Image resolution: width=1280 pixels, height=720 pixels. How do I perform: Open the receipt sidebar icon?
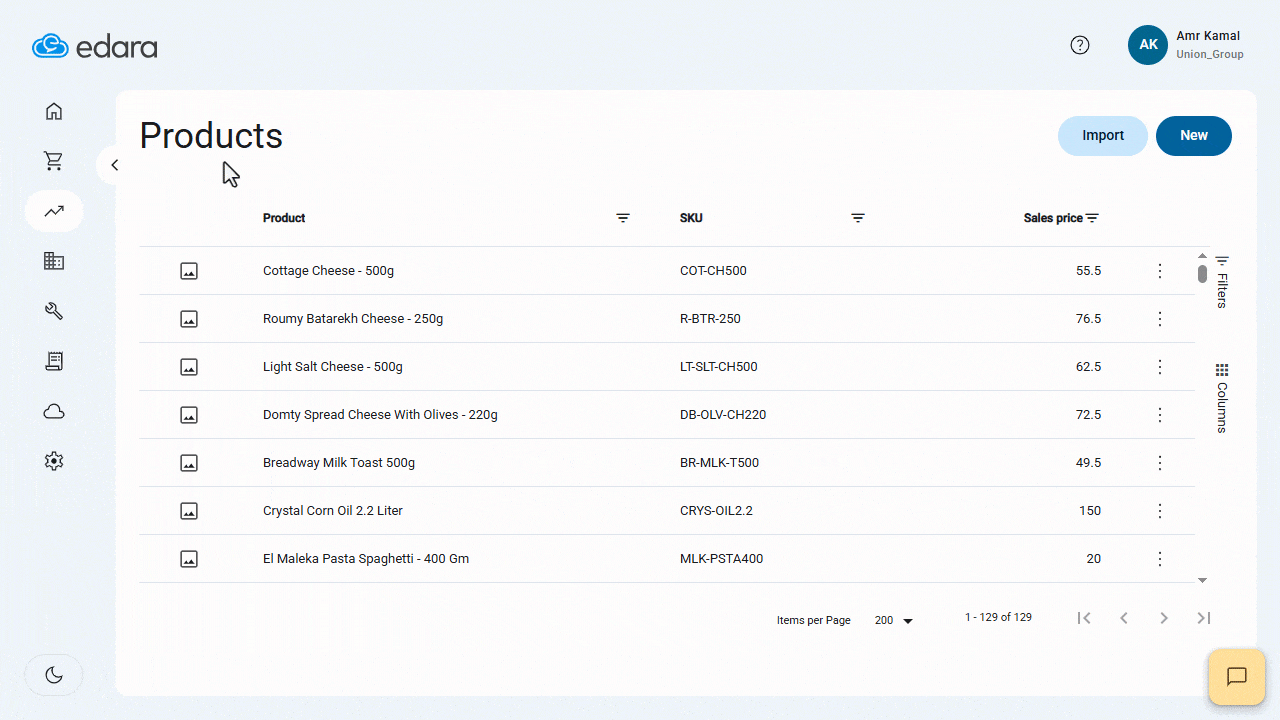coord(54,361)
